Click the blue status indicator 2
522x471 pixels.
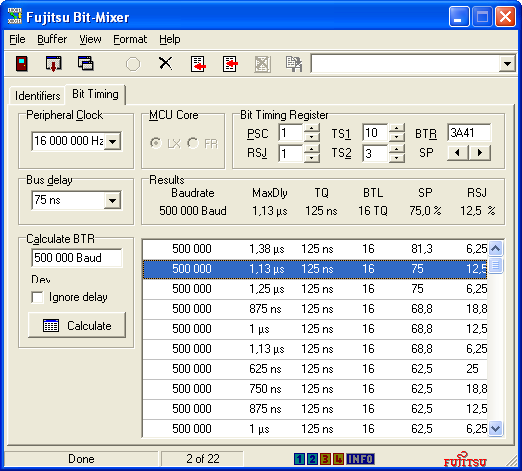312,459
